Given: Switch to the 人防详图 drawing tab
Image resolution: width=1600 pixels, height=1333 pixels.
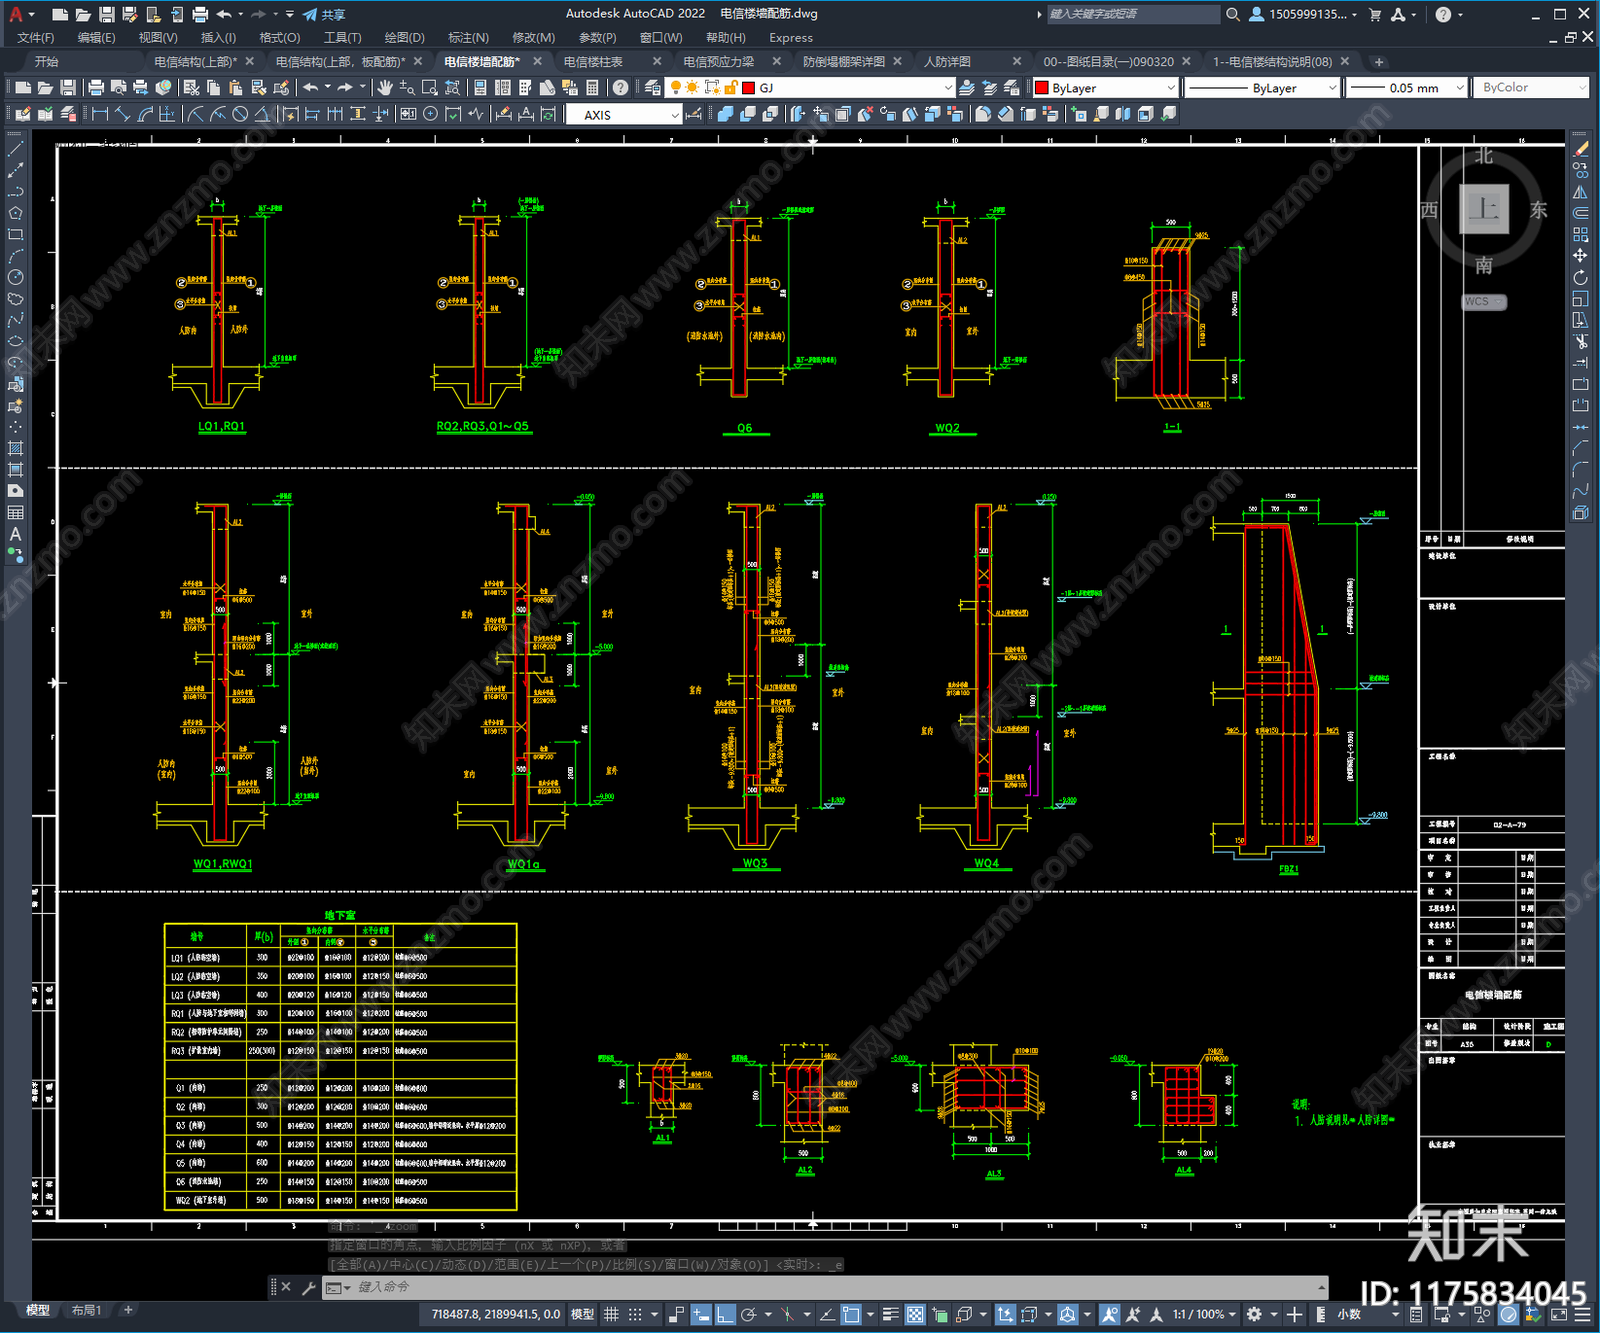Looking at the screenshot, I should click(x=947, y=61).
